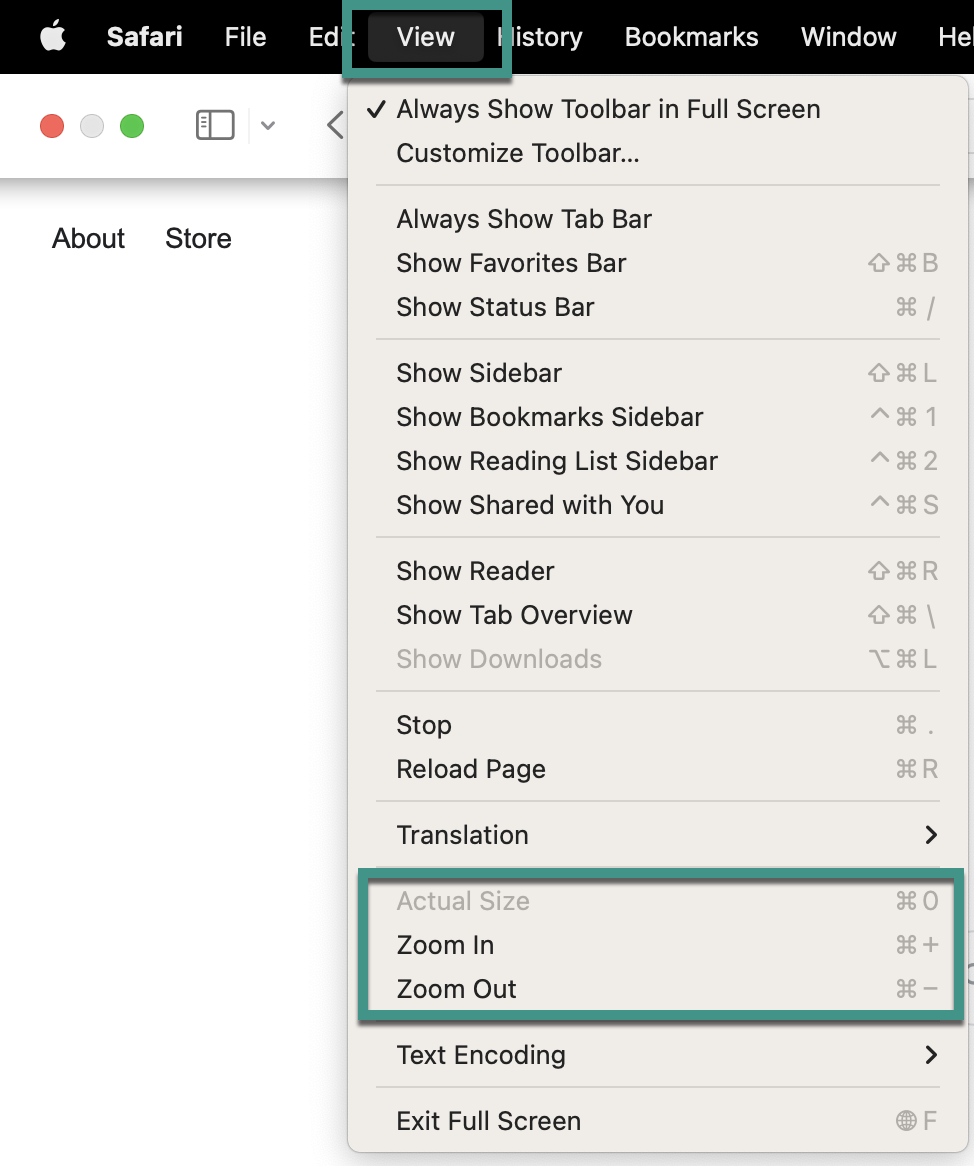Open the Bookmarks menu
Screen dimensions: 974x1166
(691, 36)
